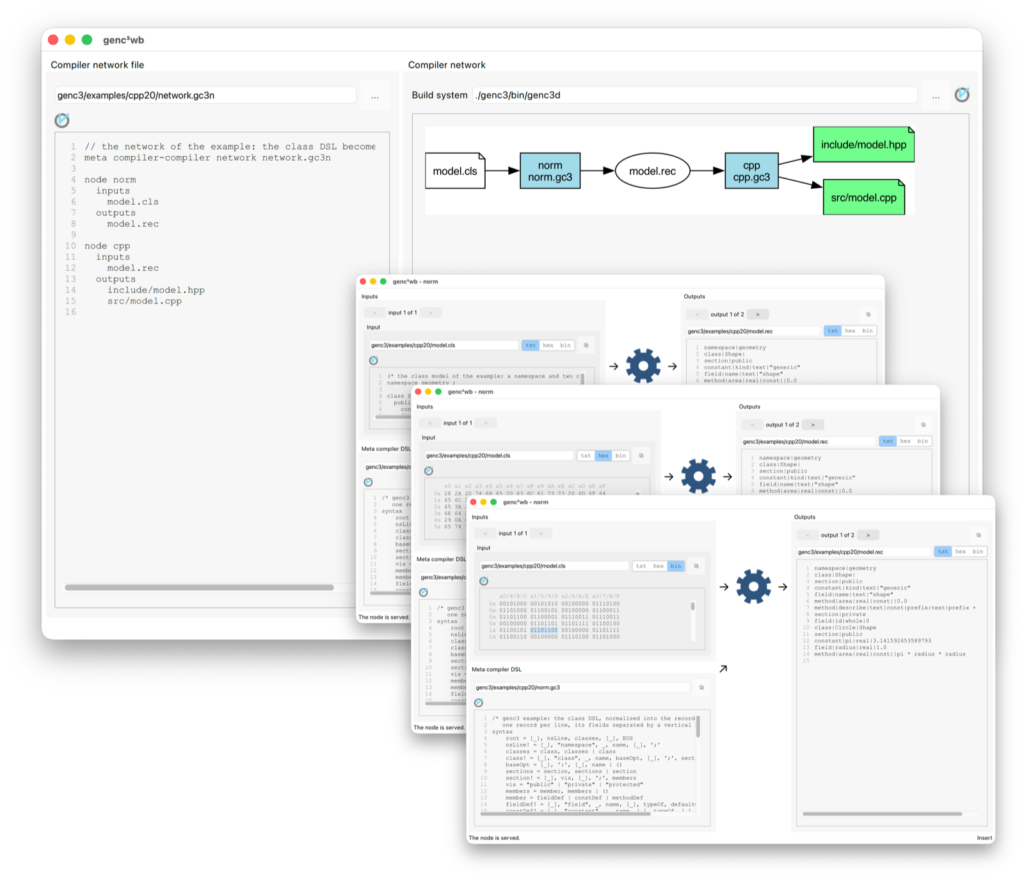The height and width of the screenshot is (884, 1024).
Task: Go to the previous input in the hex-view norm window
Action: click(x=430, y=423)
